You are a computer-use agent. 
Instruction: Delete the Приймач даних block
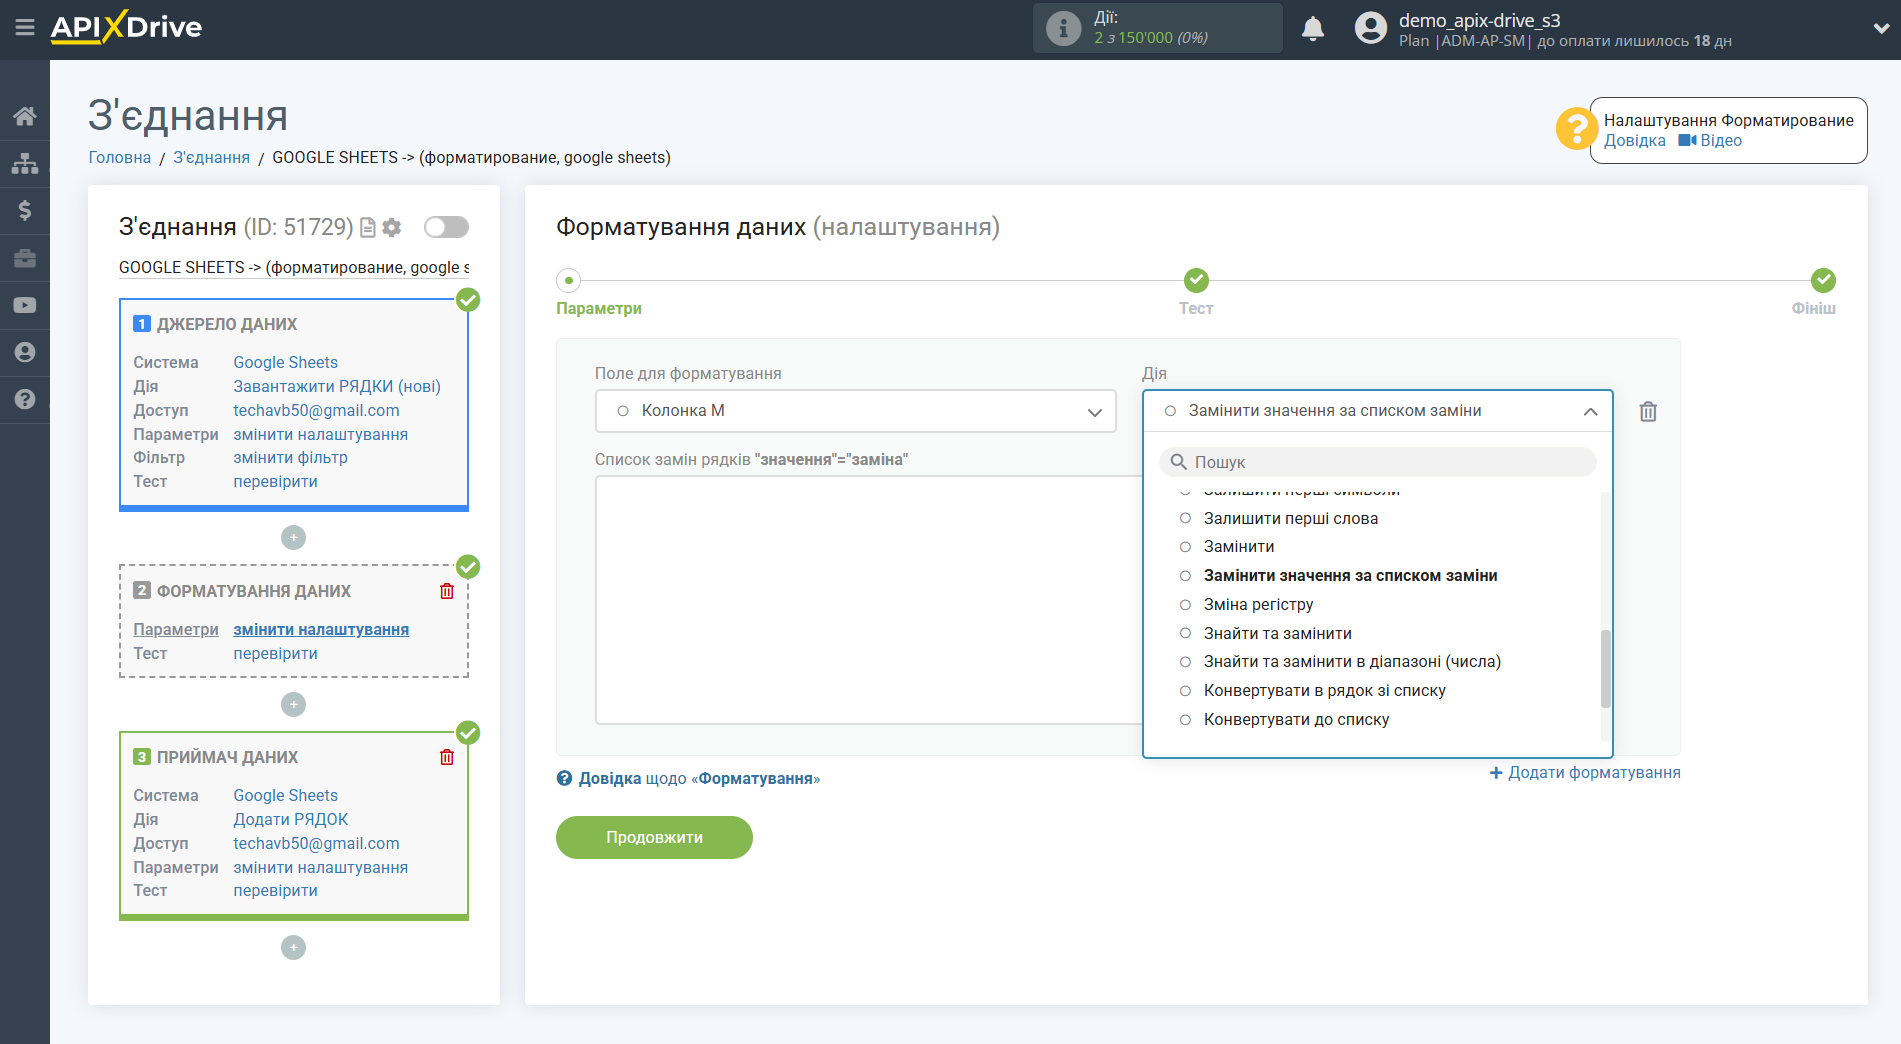[447, 757]
